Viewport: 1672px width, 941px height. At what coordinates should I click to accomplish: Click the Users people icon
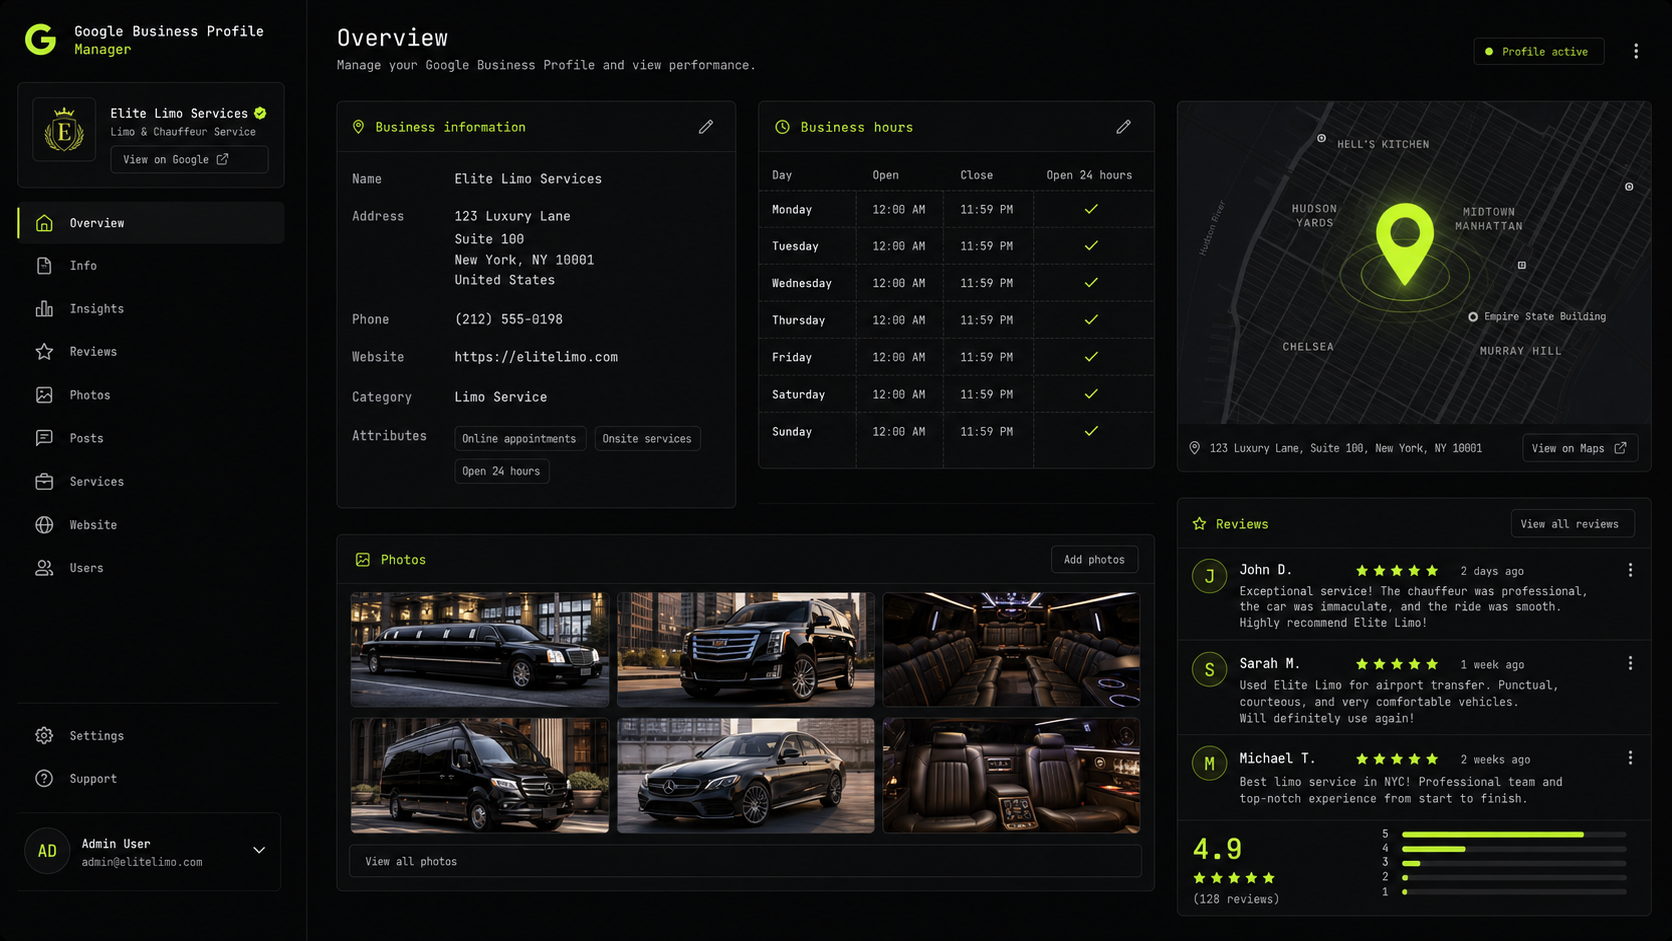pos(44,568)
